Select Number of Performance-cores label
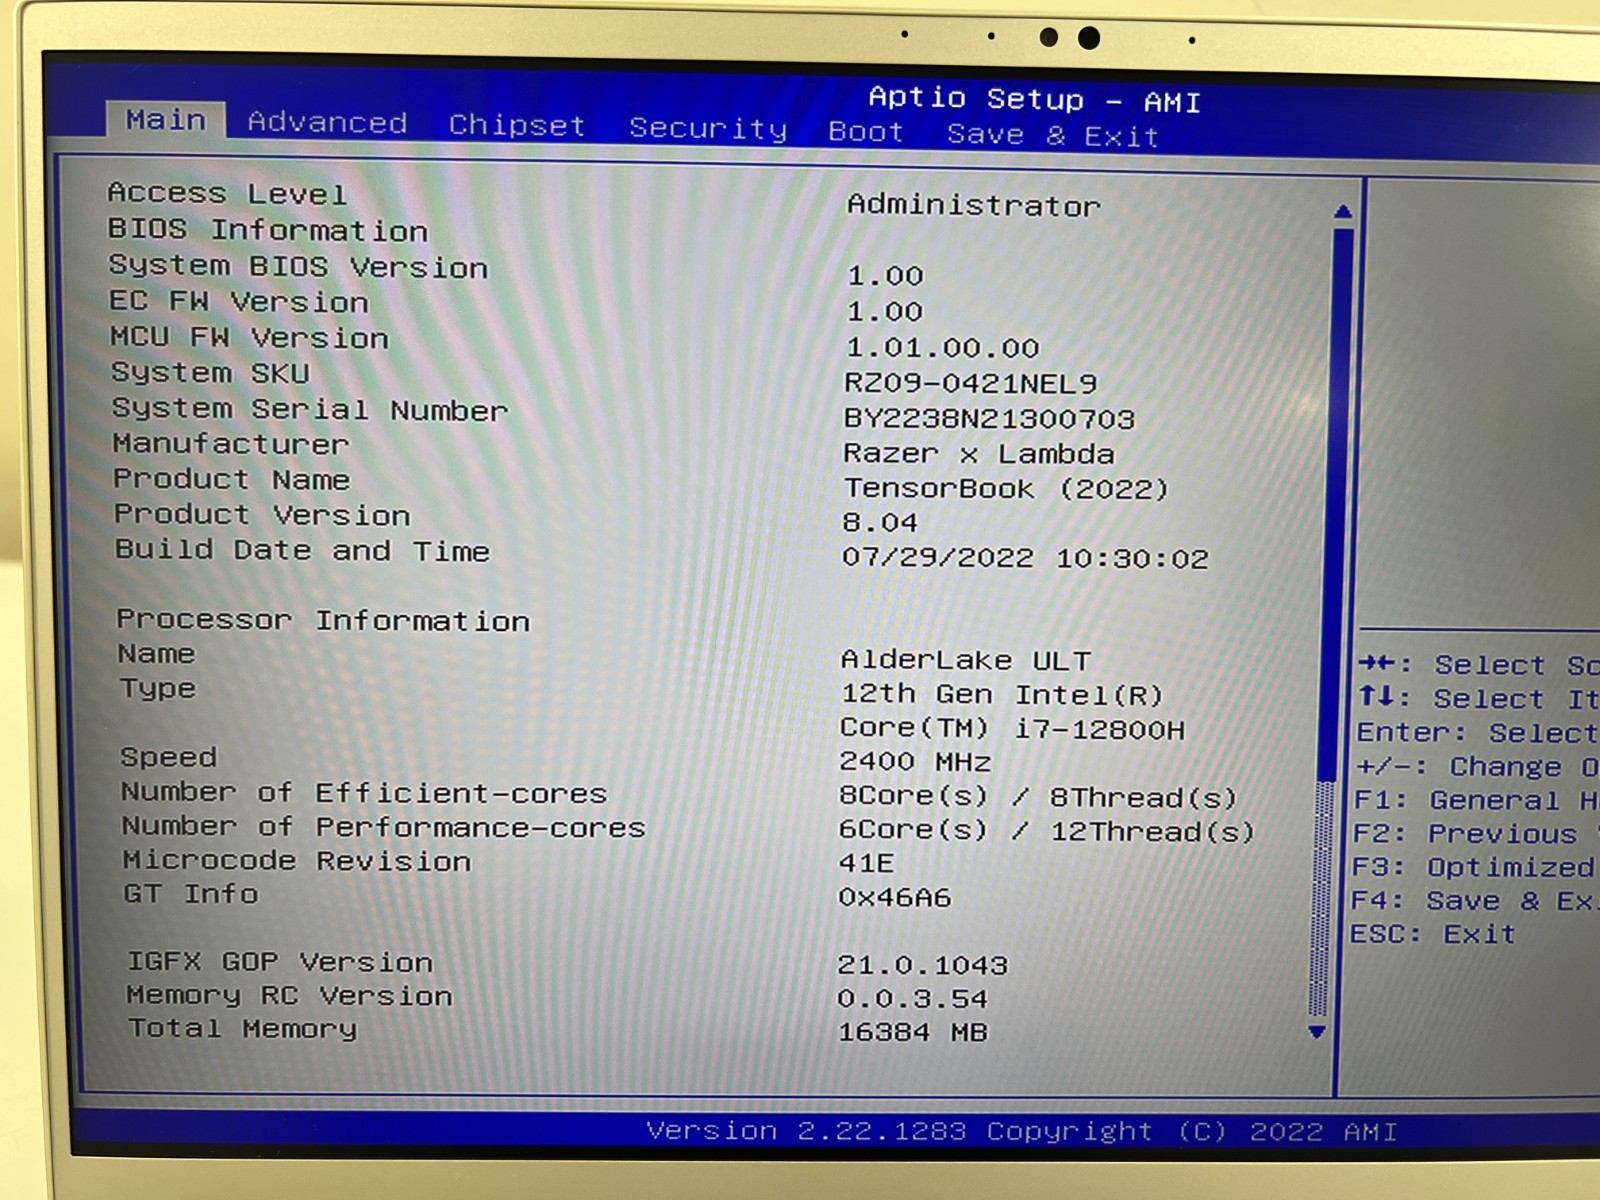 click(x=384, y=827)
